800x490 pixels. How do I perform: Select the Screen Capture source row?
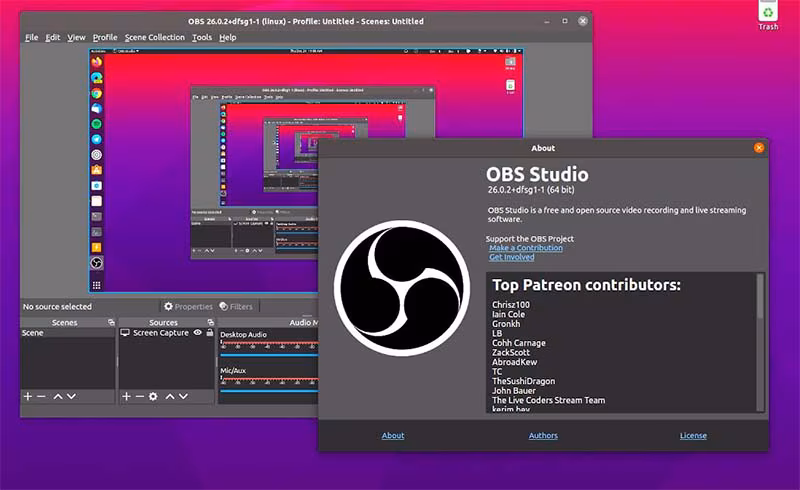(x=167, y=332)
